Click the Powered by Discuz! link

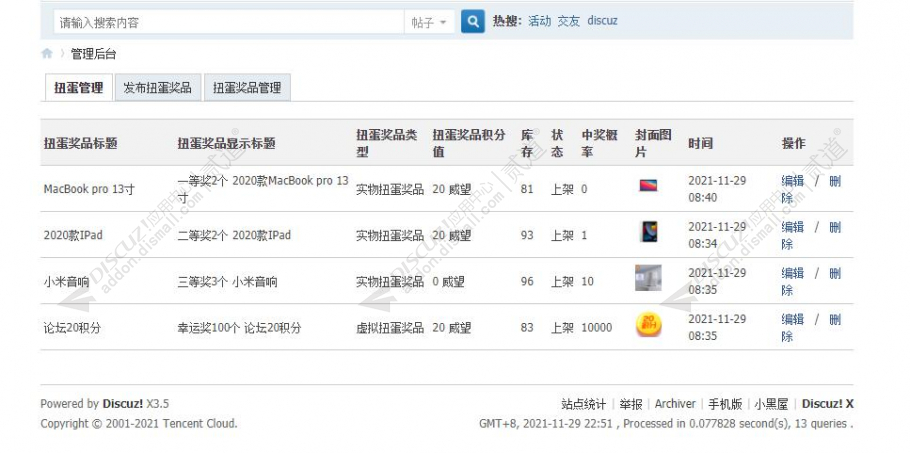tap(123, 404)
